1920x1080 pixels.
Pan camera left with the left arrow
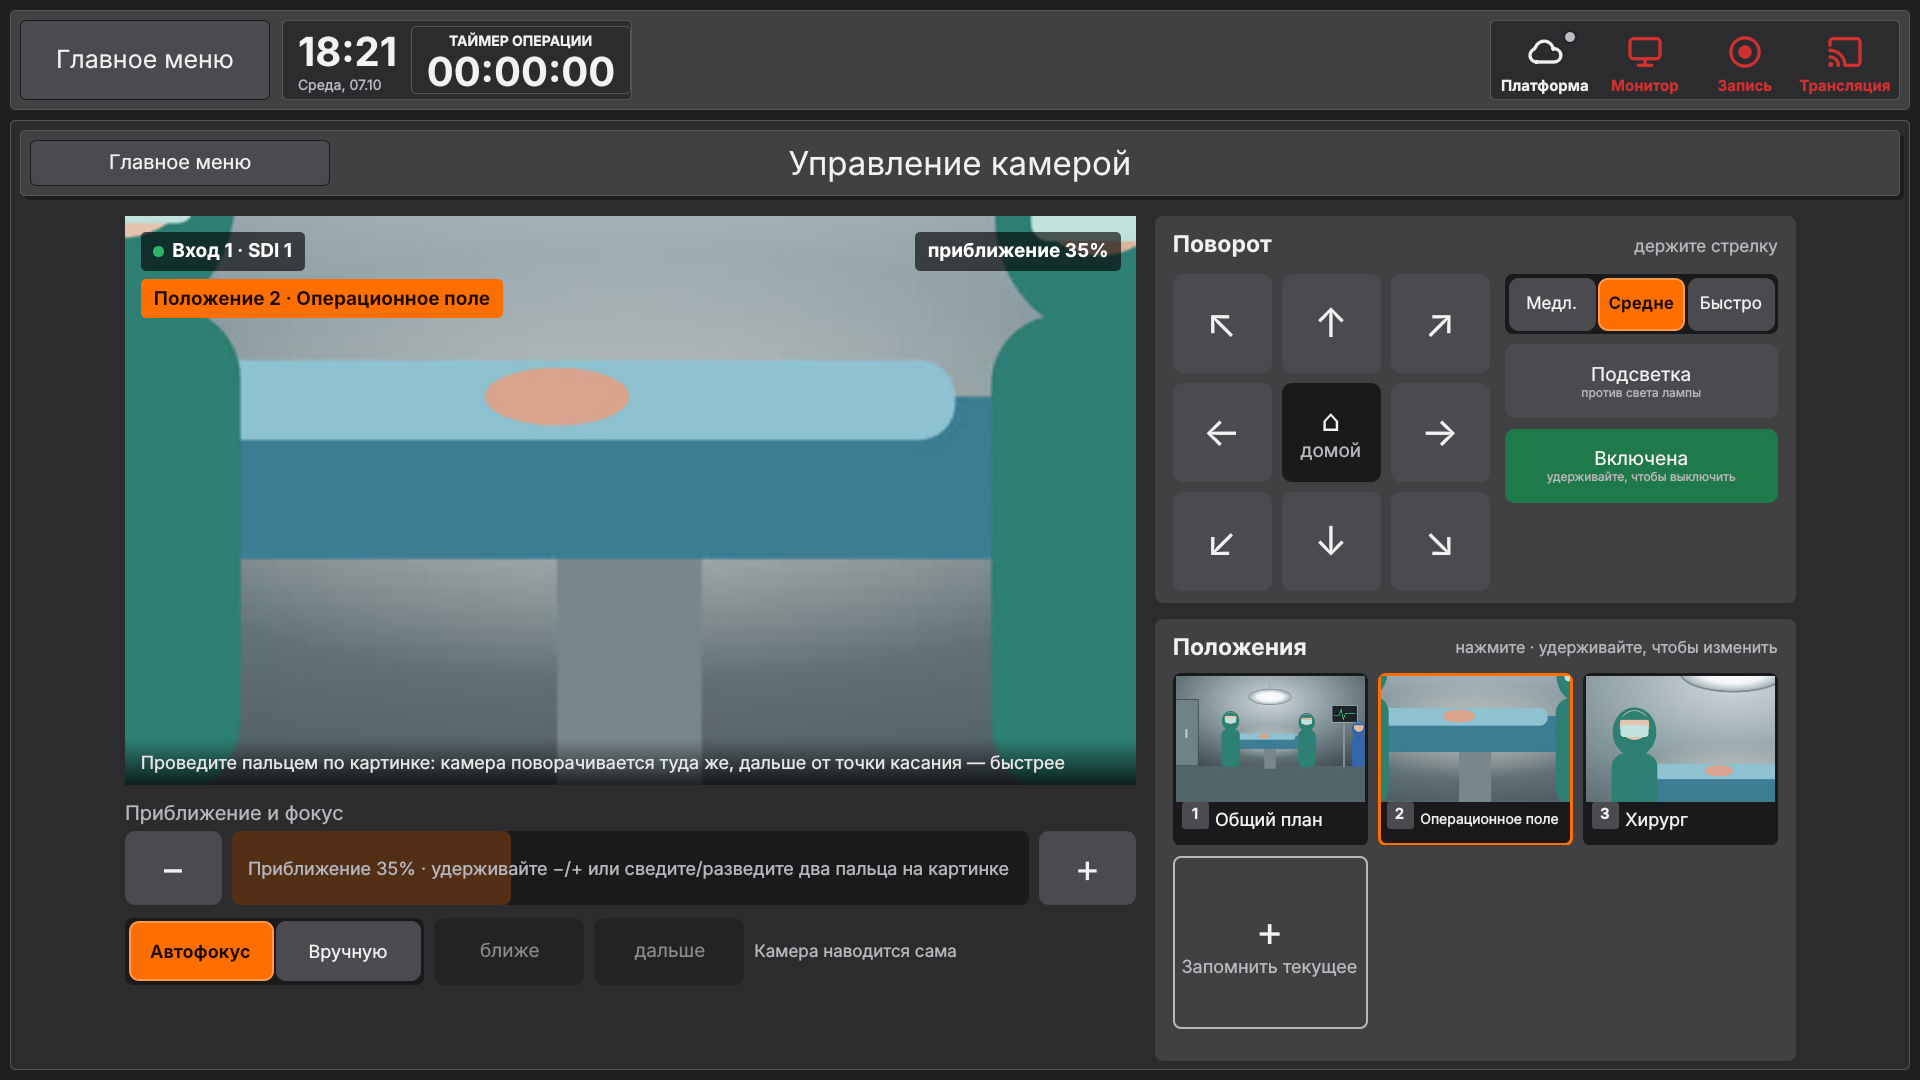point(1222,433)
